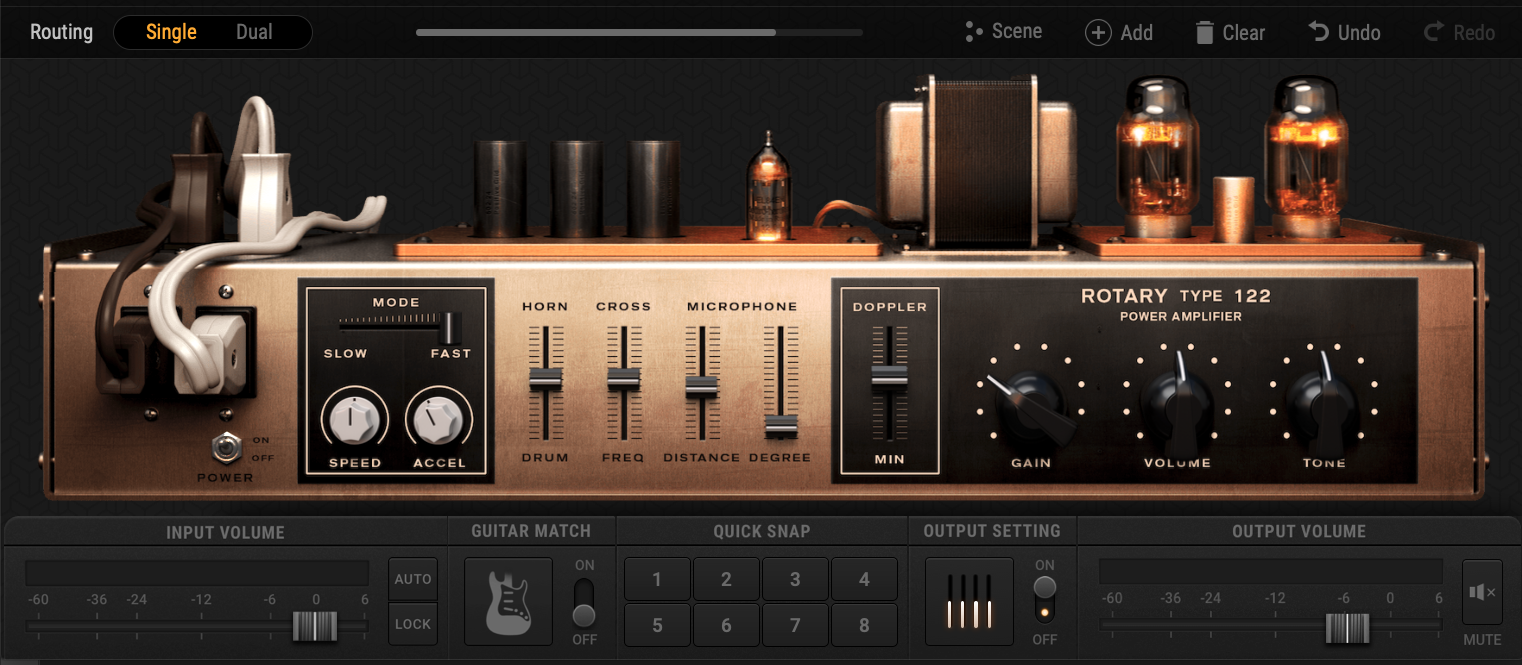Click the Lock input volume button
This screenshot has width=1522, height=665.
pyautogui.click(x=413, y=624)
